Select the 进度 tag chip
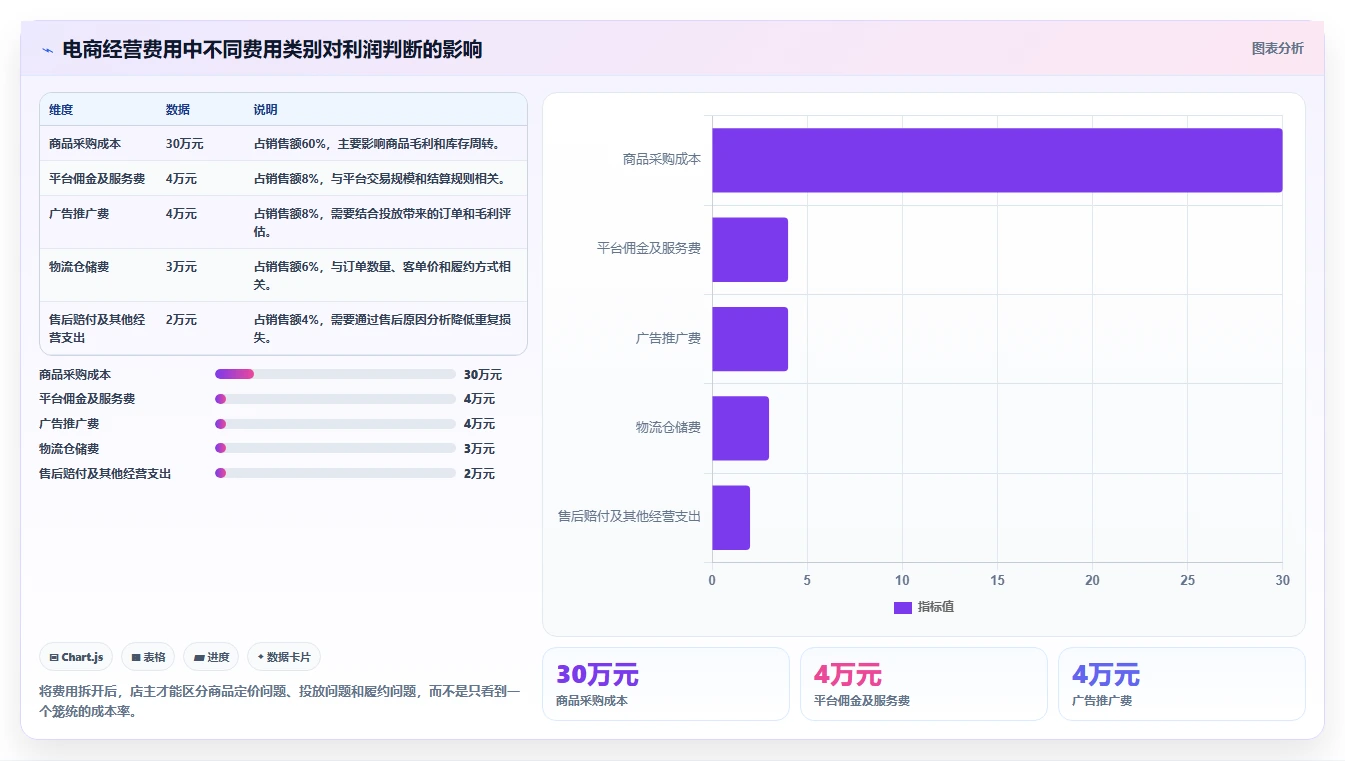The image size is (1345, 761). point(211,657)
